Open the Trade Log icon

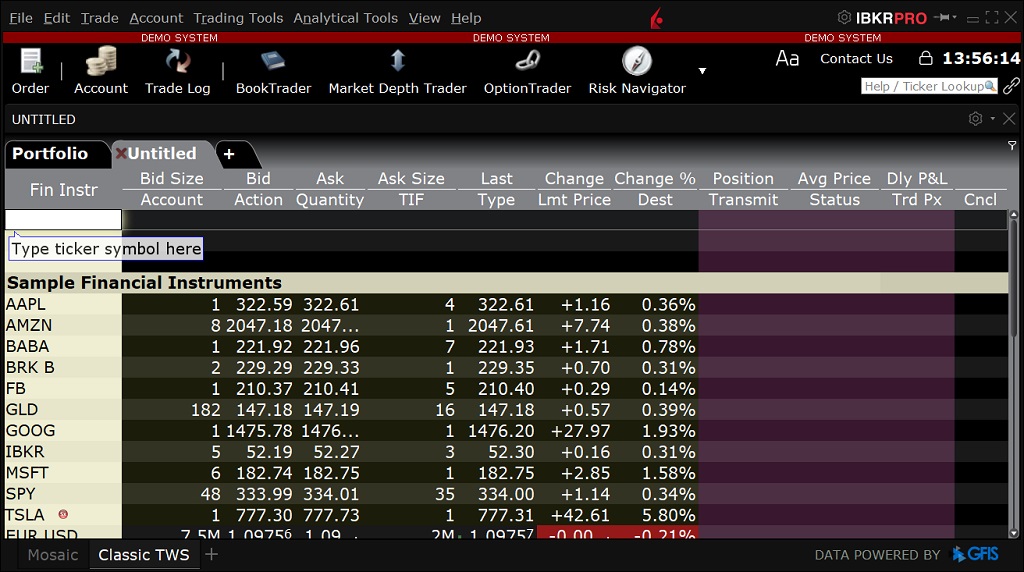(x=177, y=61)
